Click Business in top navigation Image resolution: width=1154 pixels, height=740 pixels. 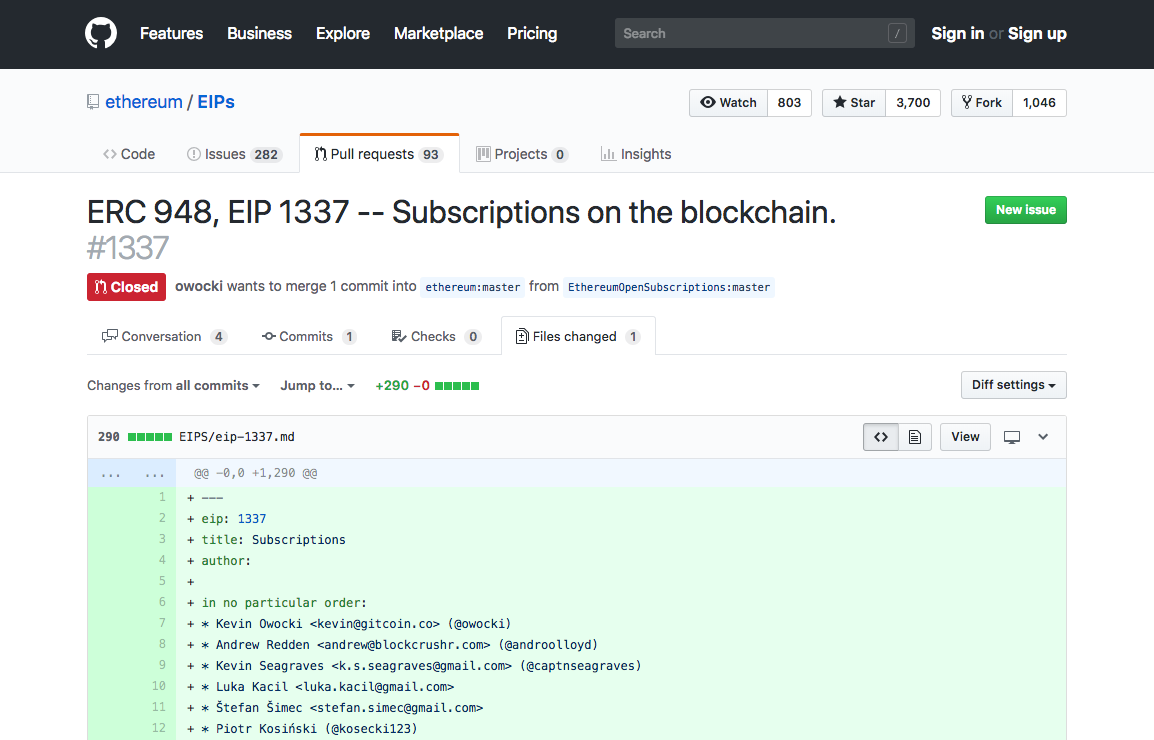(259, 33)
